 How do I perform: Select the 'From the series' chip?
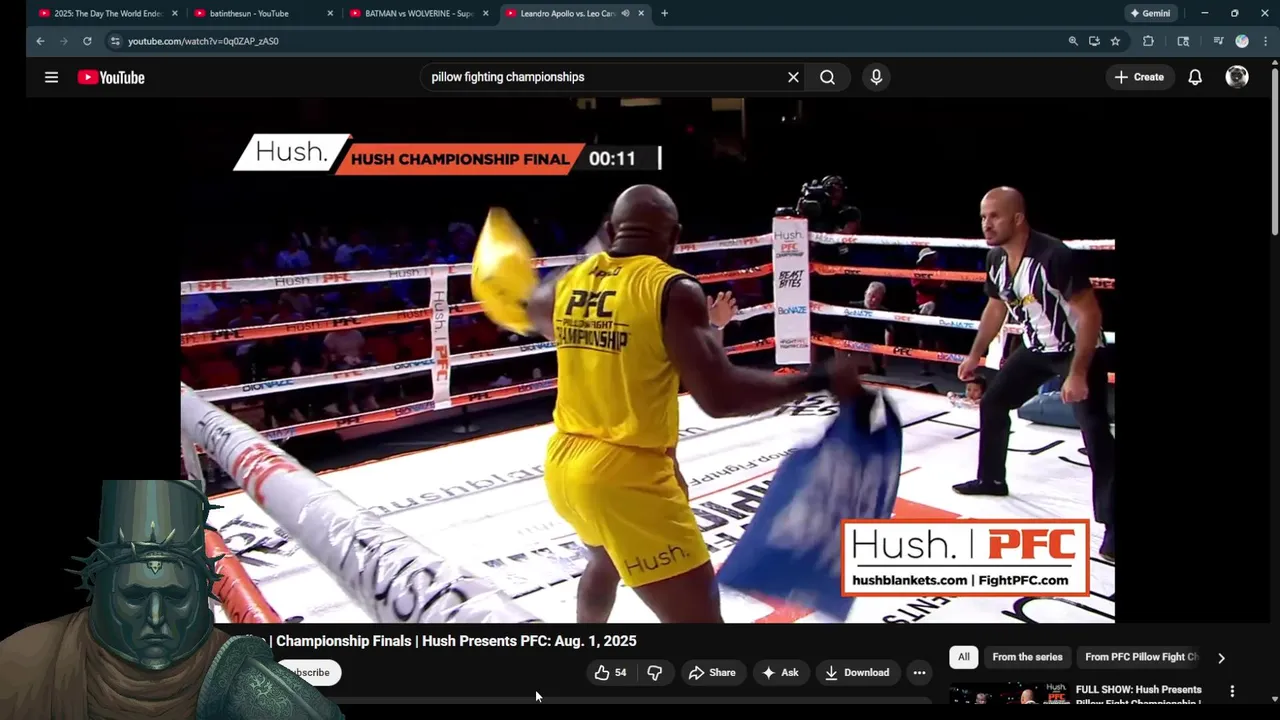1027,657
